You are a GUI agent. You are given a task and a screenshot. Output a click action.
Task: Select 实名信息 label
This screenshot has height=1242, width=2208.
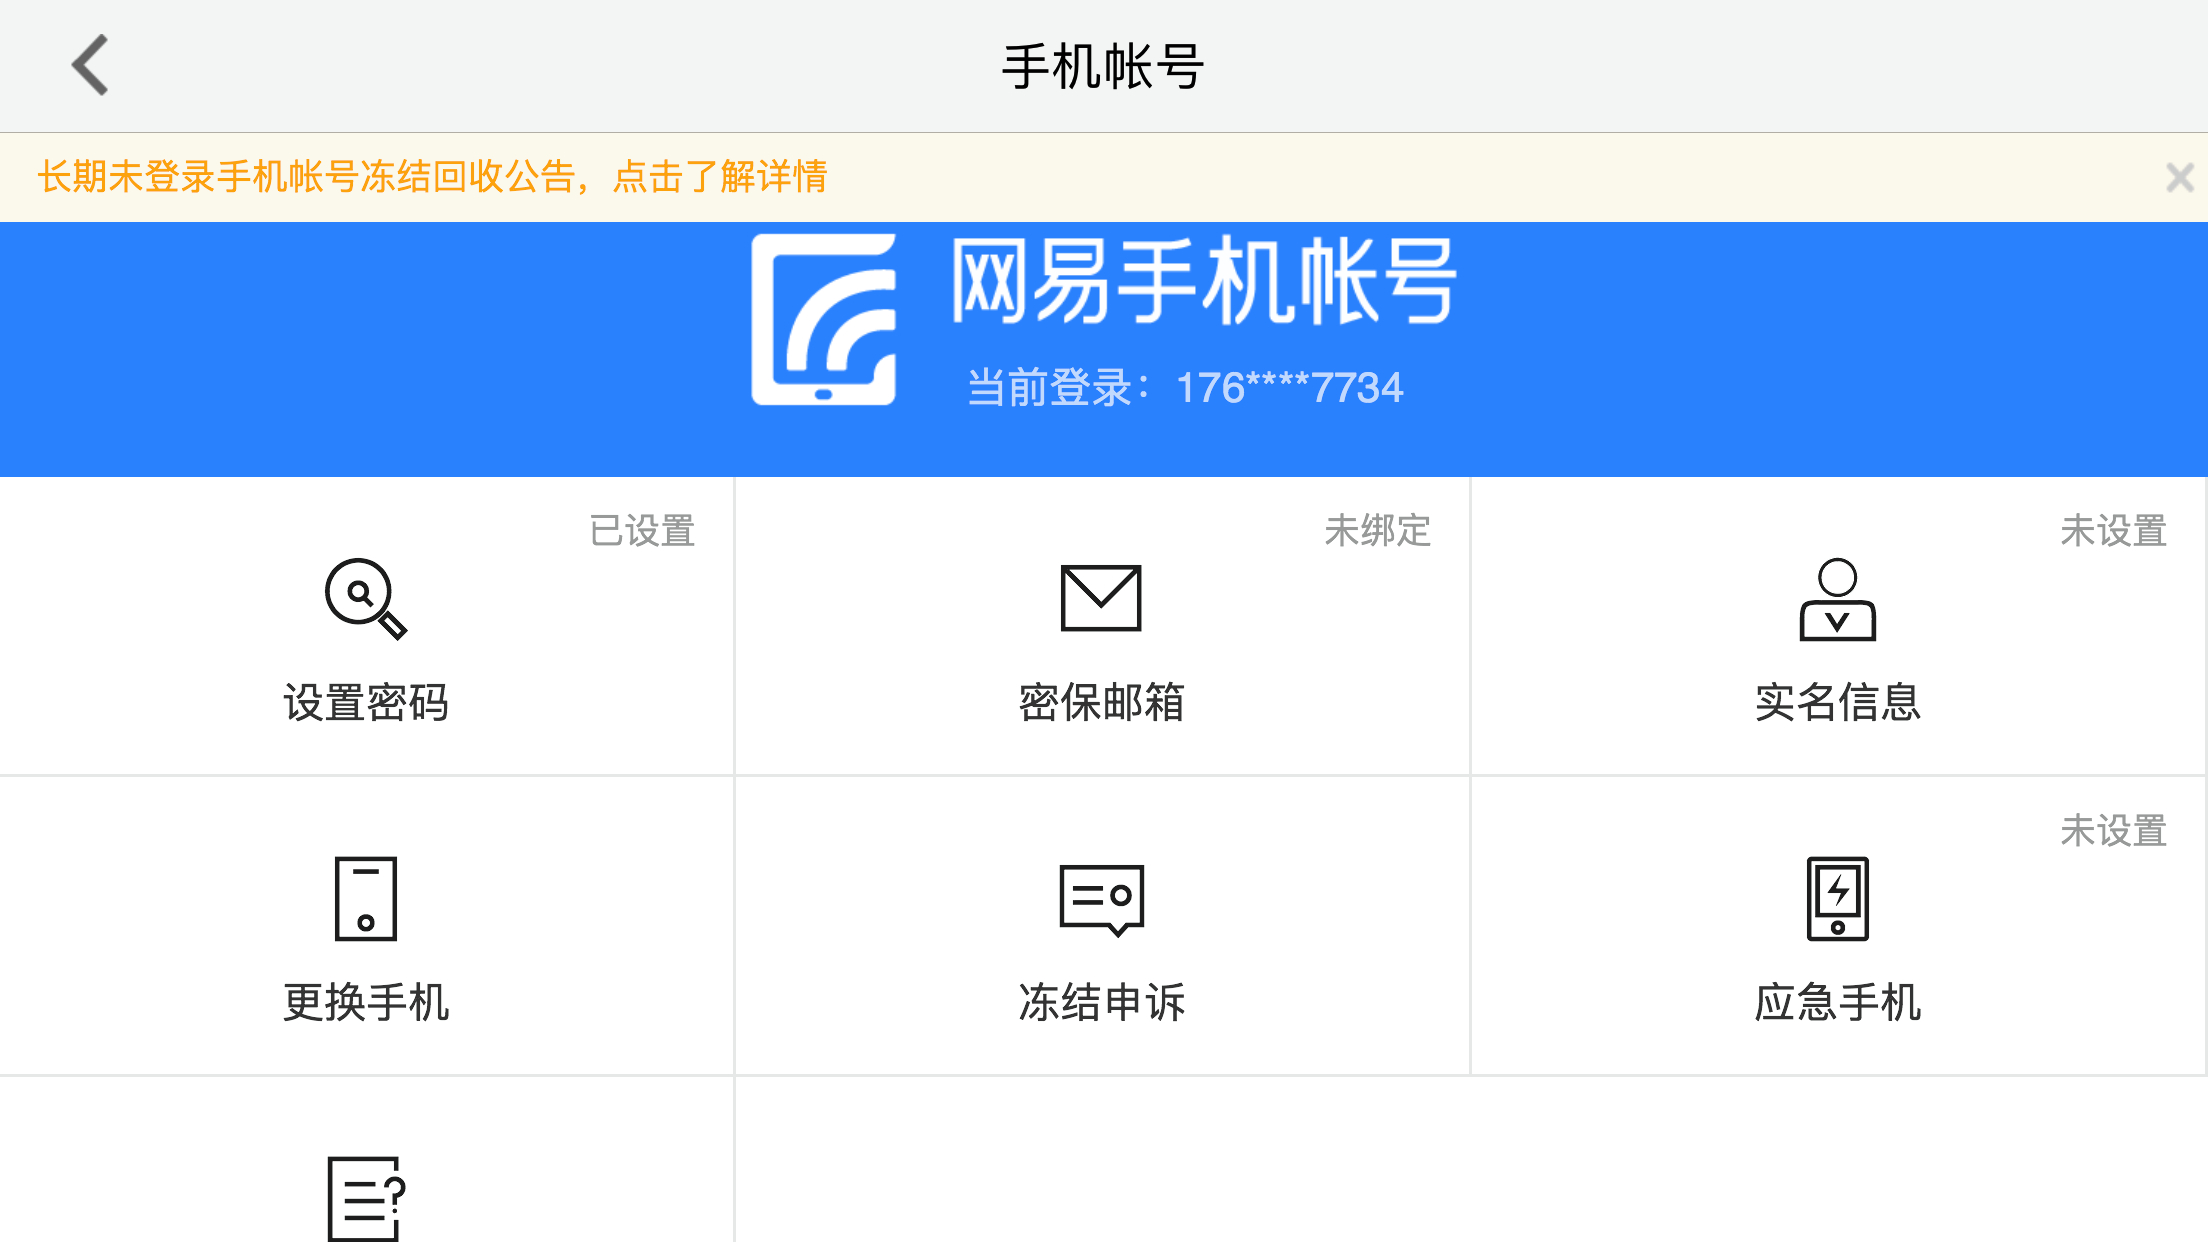1837,702
